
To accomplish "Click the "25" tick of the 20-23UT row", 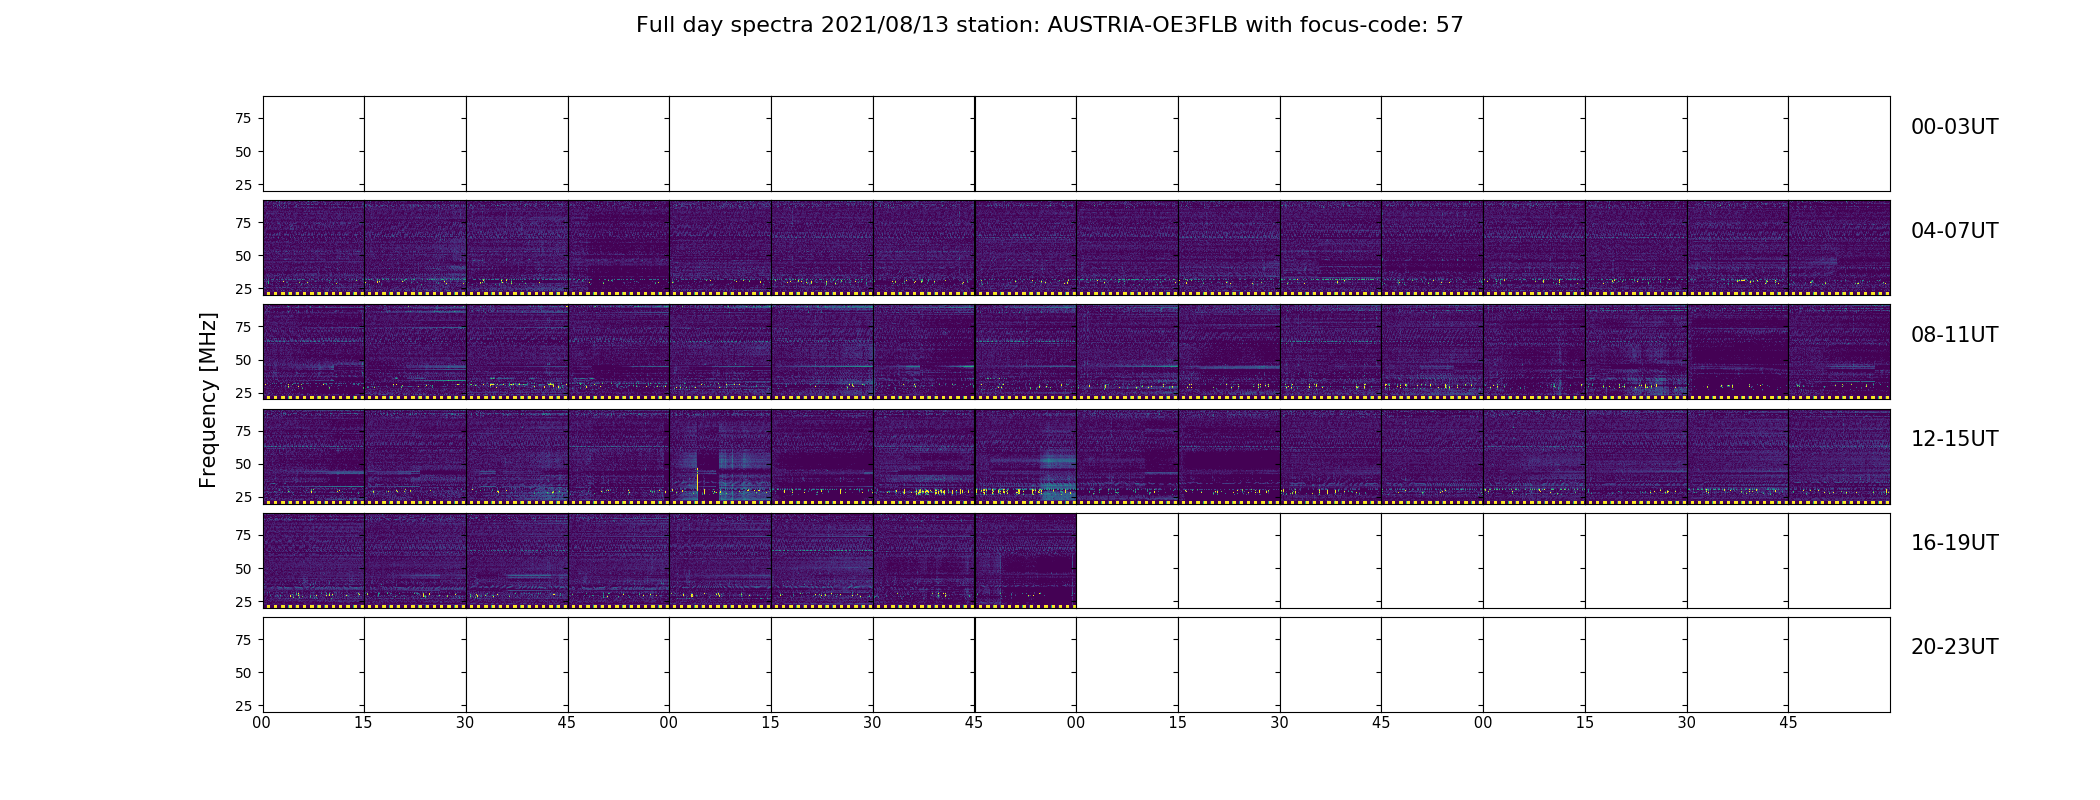I will coord(243,706).
